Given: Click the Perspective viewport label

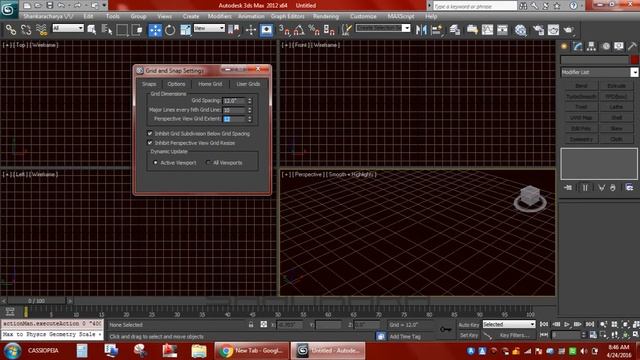Looking at the screenshot, I should [308, 174].
